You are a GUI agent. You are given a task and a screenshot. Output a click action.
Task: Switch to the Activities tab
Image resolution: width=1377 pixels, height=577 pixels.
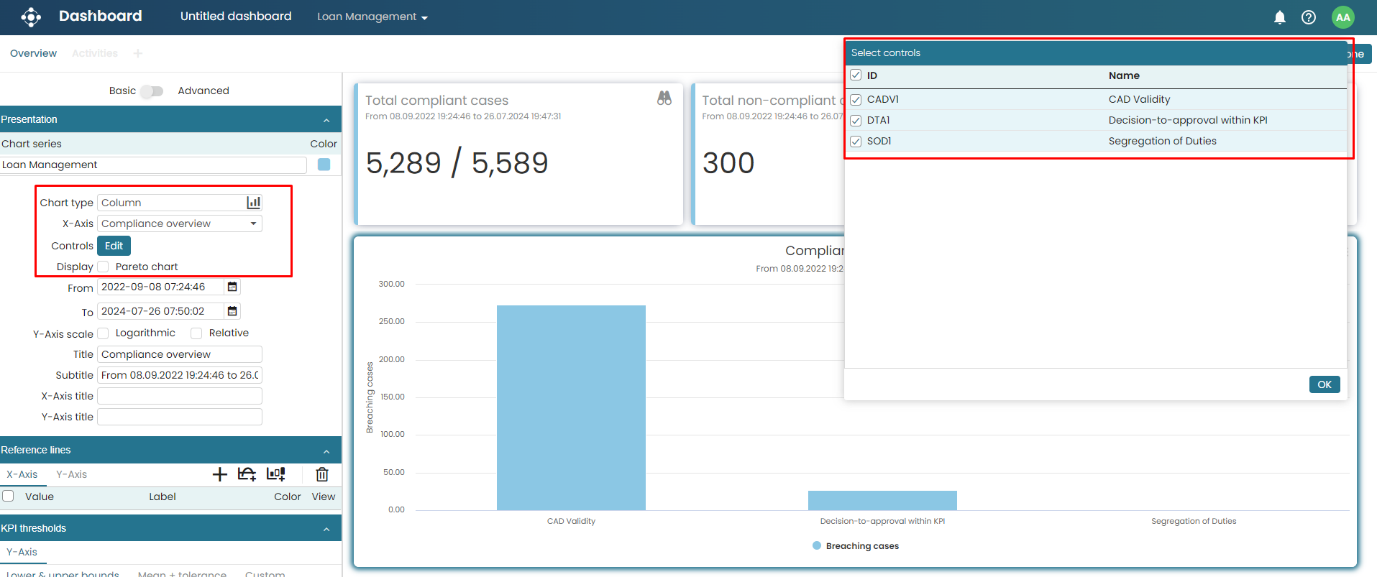pyautogui.click(x=94, y=53)
